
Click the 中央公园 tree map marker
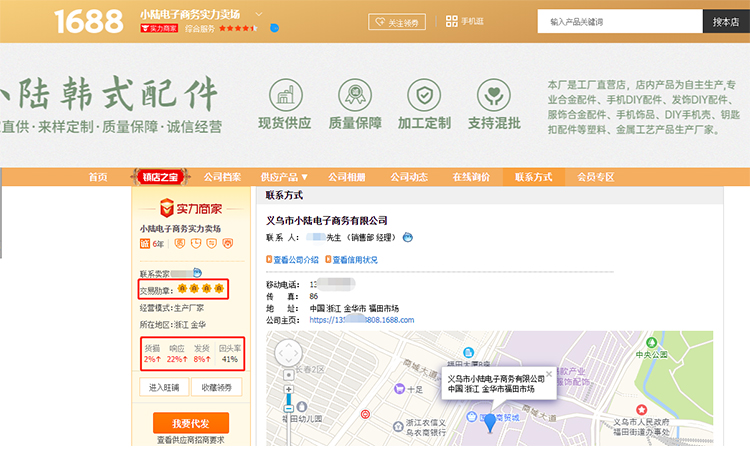(x=651, y=342)
